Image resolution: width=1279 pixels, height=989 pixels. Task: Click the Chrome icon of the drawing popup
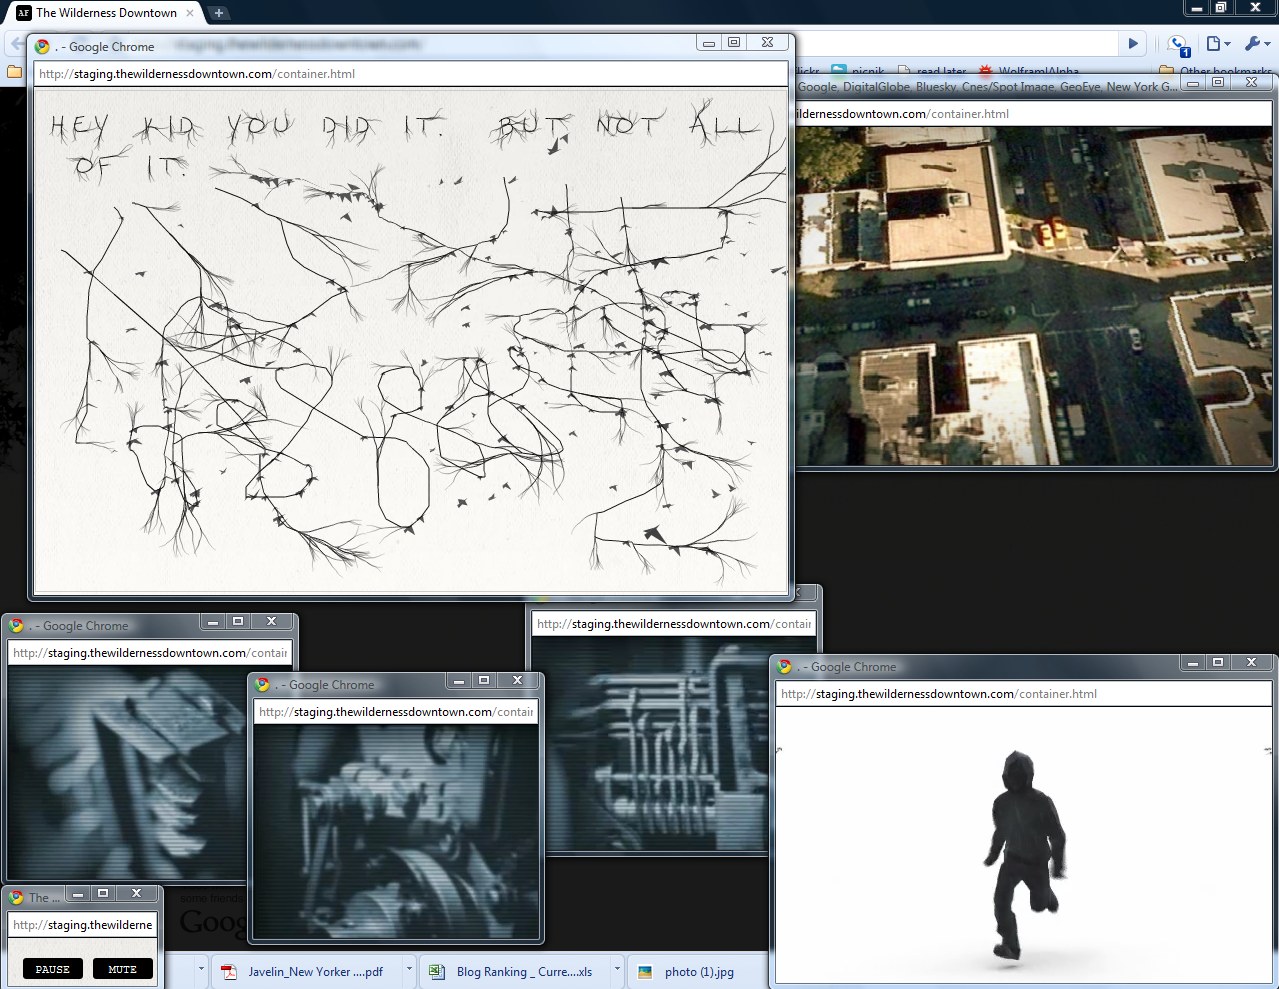click(42, 46)
